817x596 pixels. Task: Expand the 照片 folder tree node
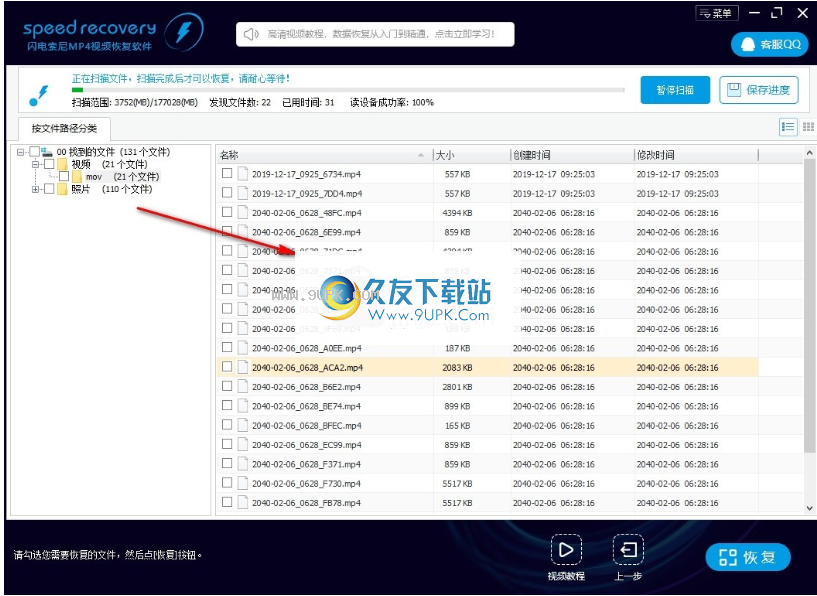(35, 189)
